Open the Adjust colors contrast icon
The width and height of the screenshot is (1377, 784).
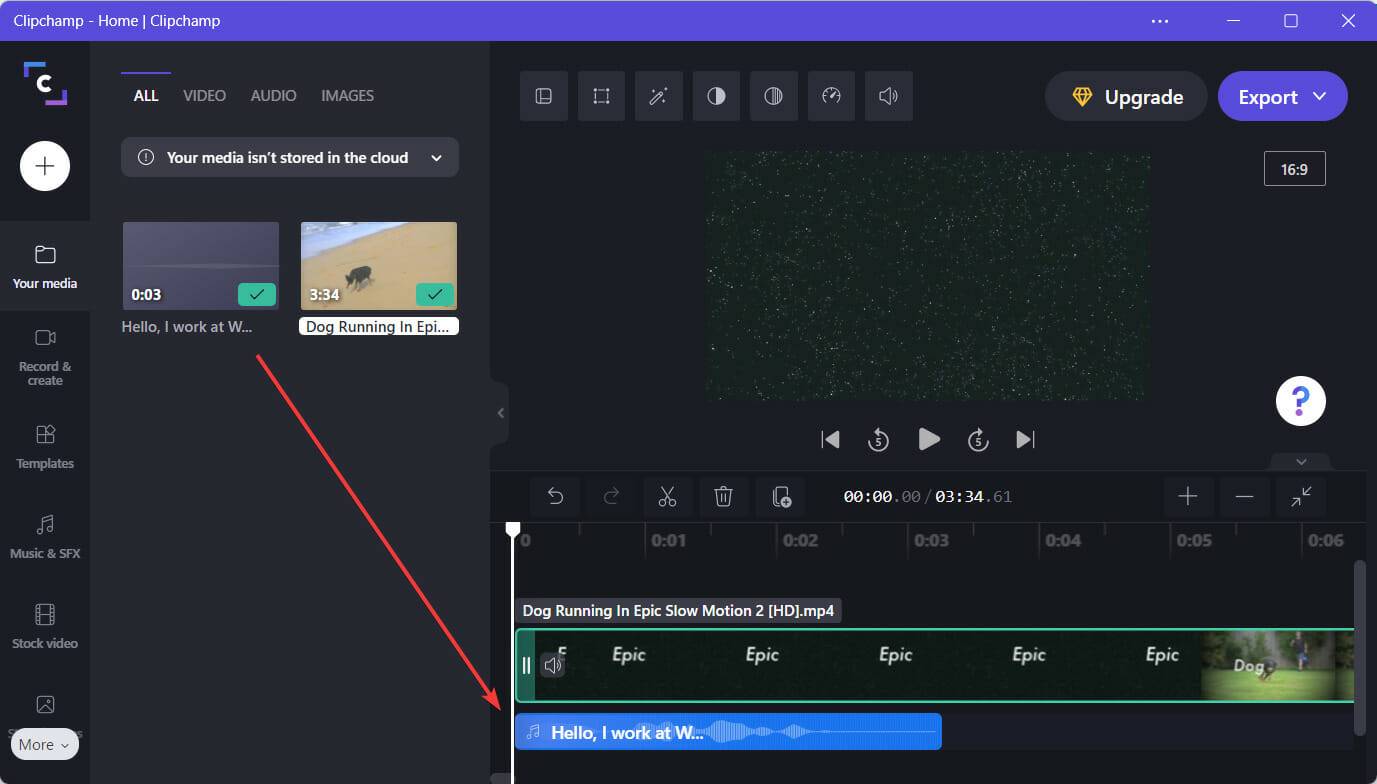coord(716,96)
